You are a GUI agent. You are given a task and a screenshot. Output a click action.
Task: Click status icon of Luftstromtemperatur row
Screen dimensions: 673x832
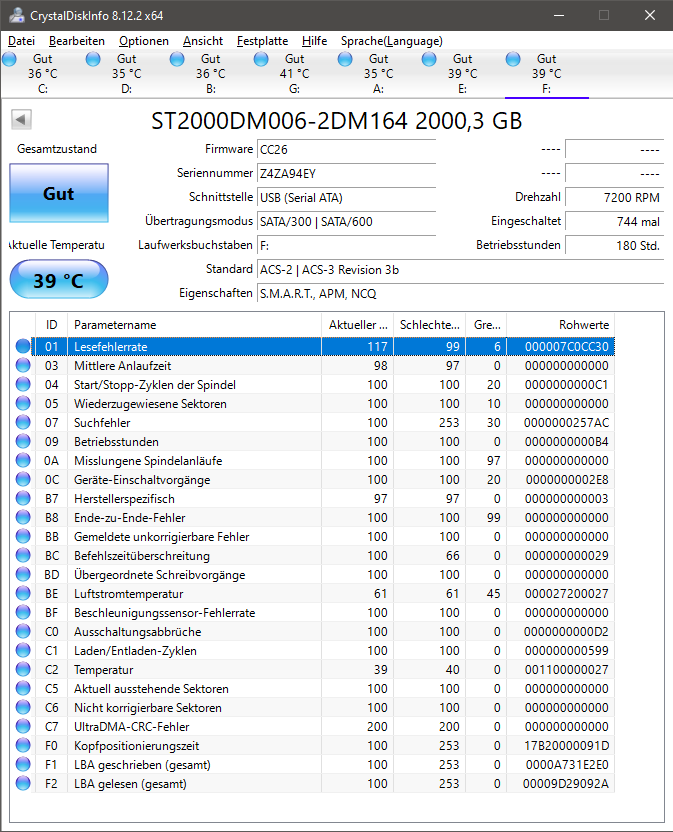23,593
